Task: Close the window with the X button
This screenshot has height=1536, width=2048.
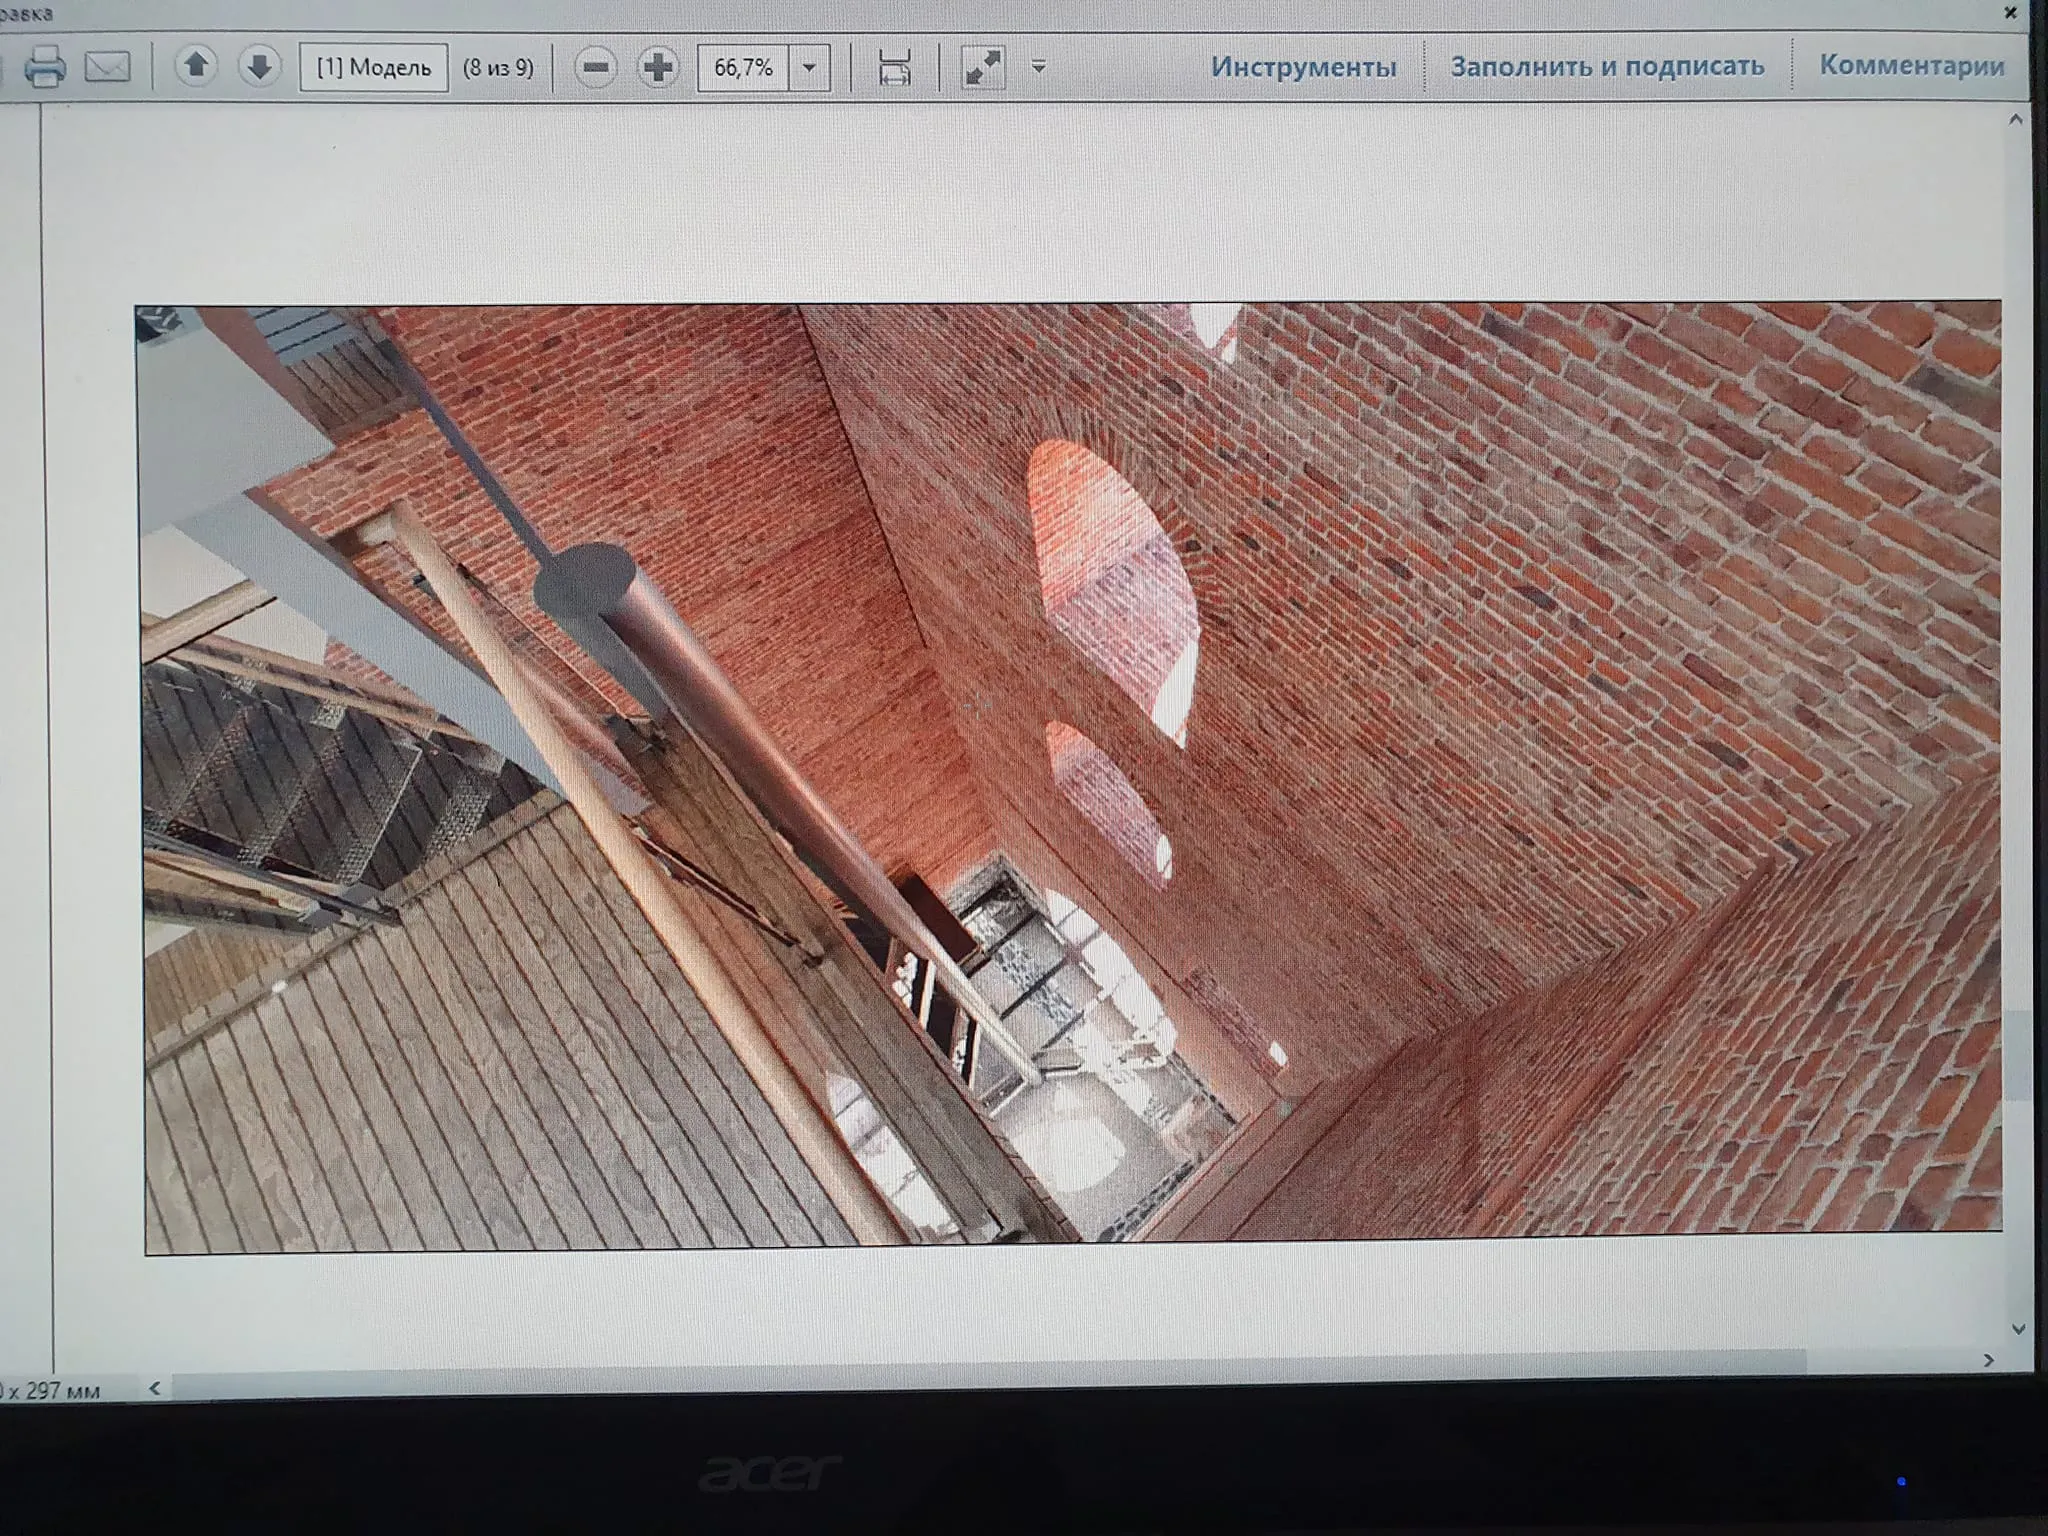Action: click(x=2010, y=13)
